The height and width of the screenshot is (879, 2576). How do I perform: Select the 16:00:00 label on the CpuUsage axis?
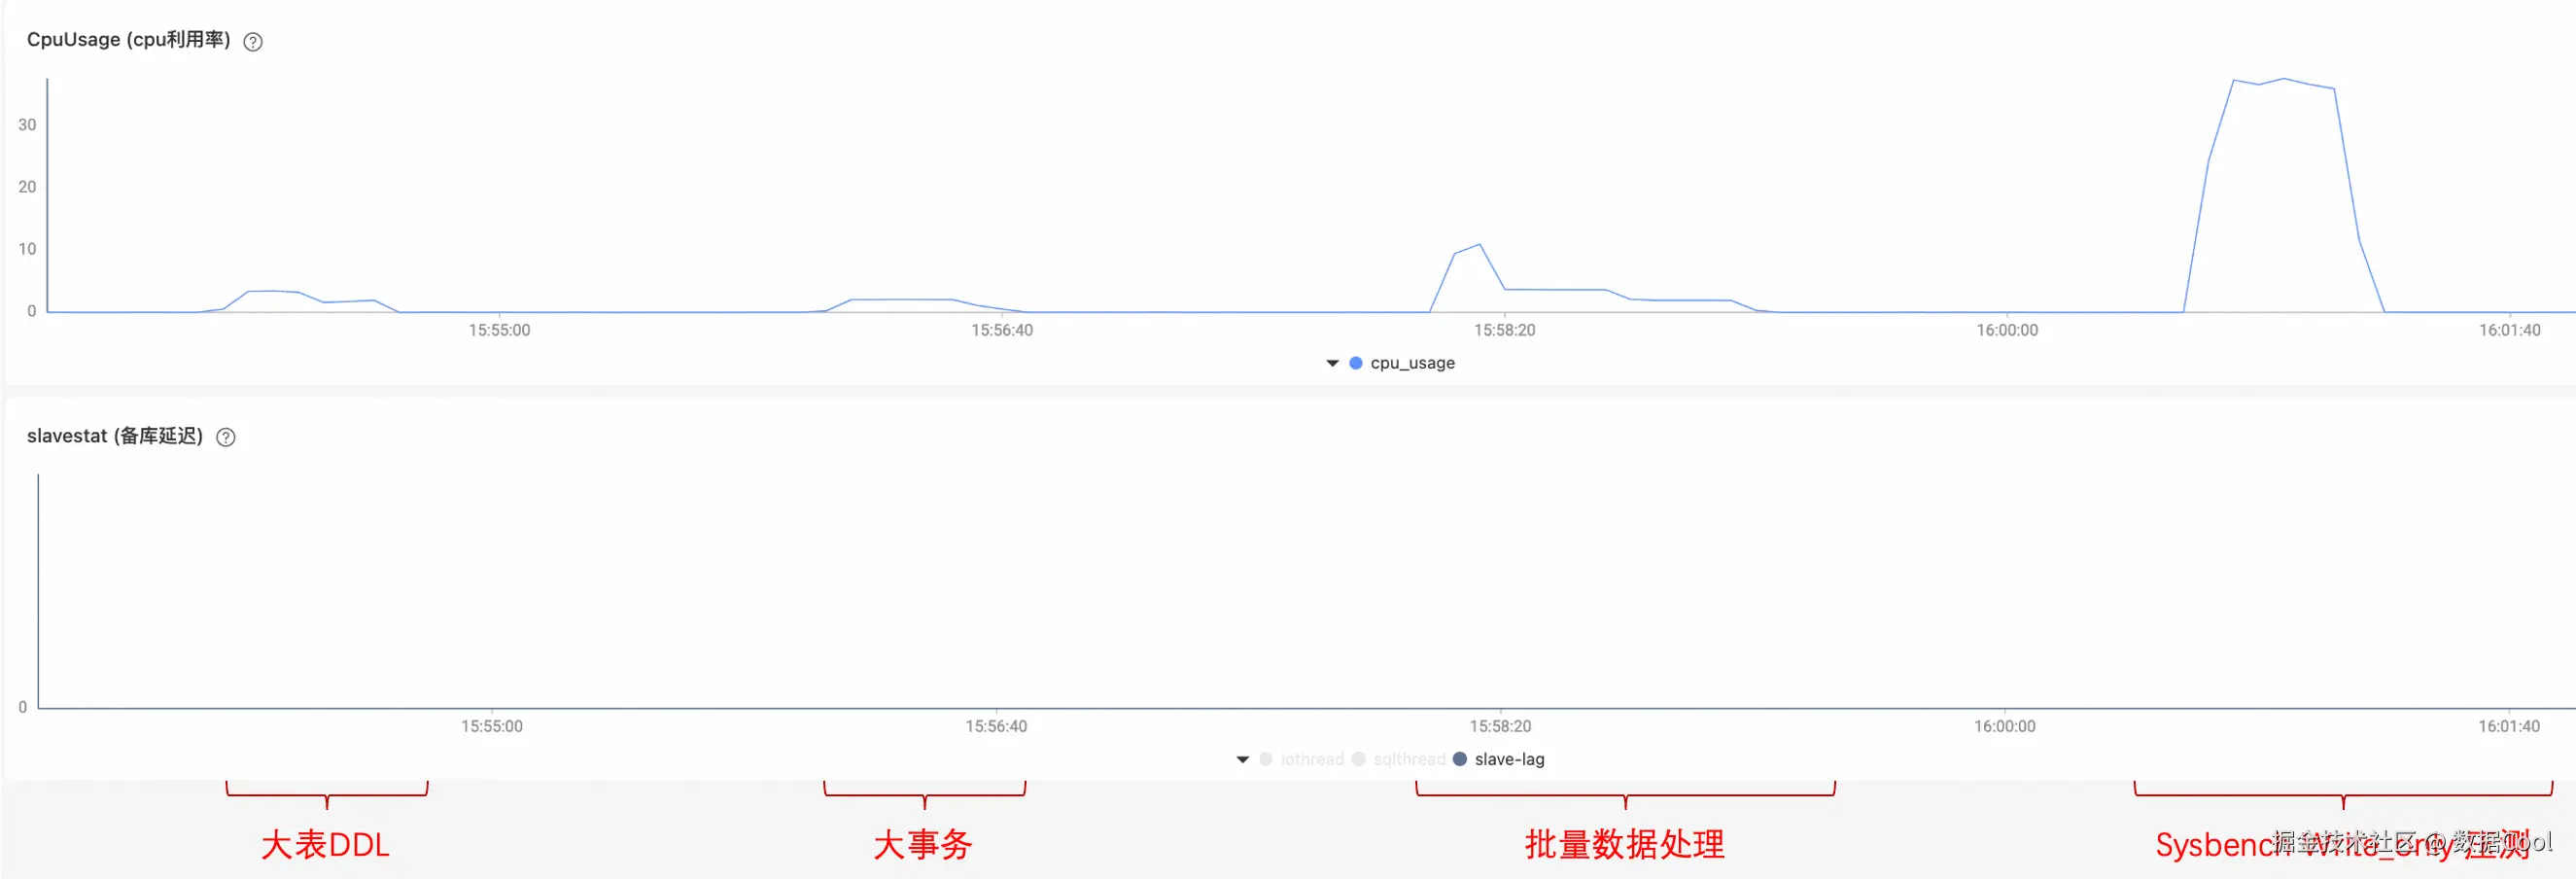pyautogui.click(x=2007, y=330)
